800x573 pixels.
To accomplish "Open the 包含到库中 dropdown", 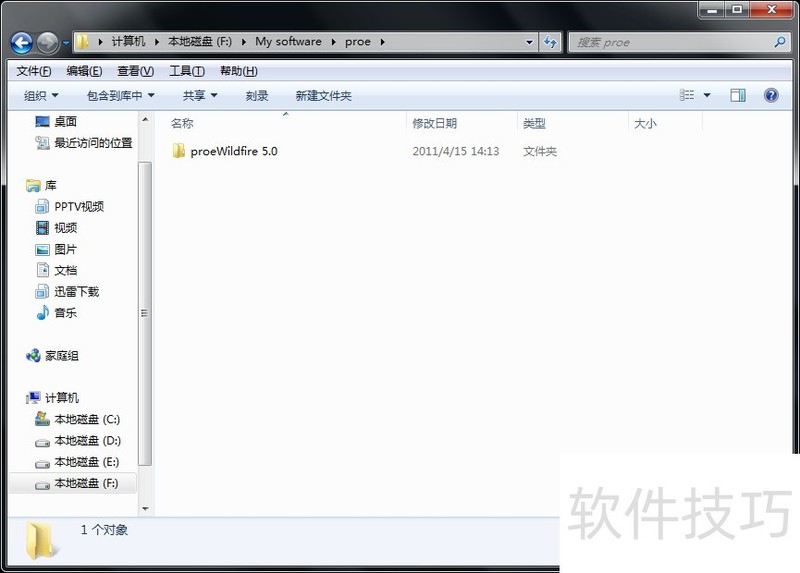I will tap(120, 95).
